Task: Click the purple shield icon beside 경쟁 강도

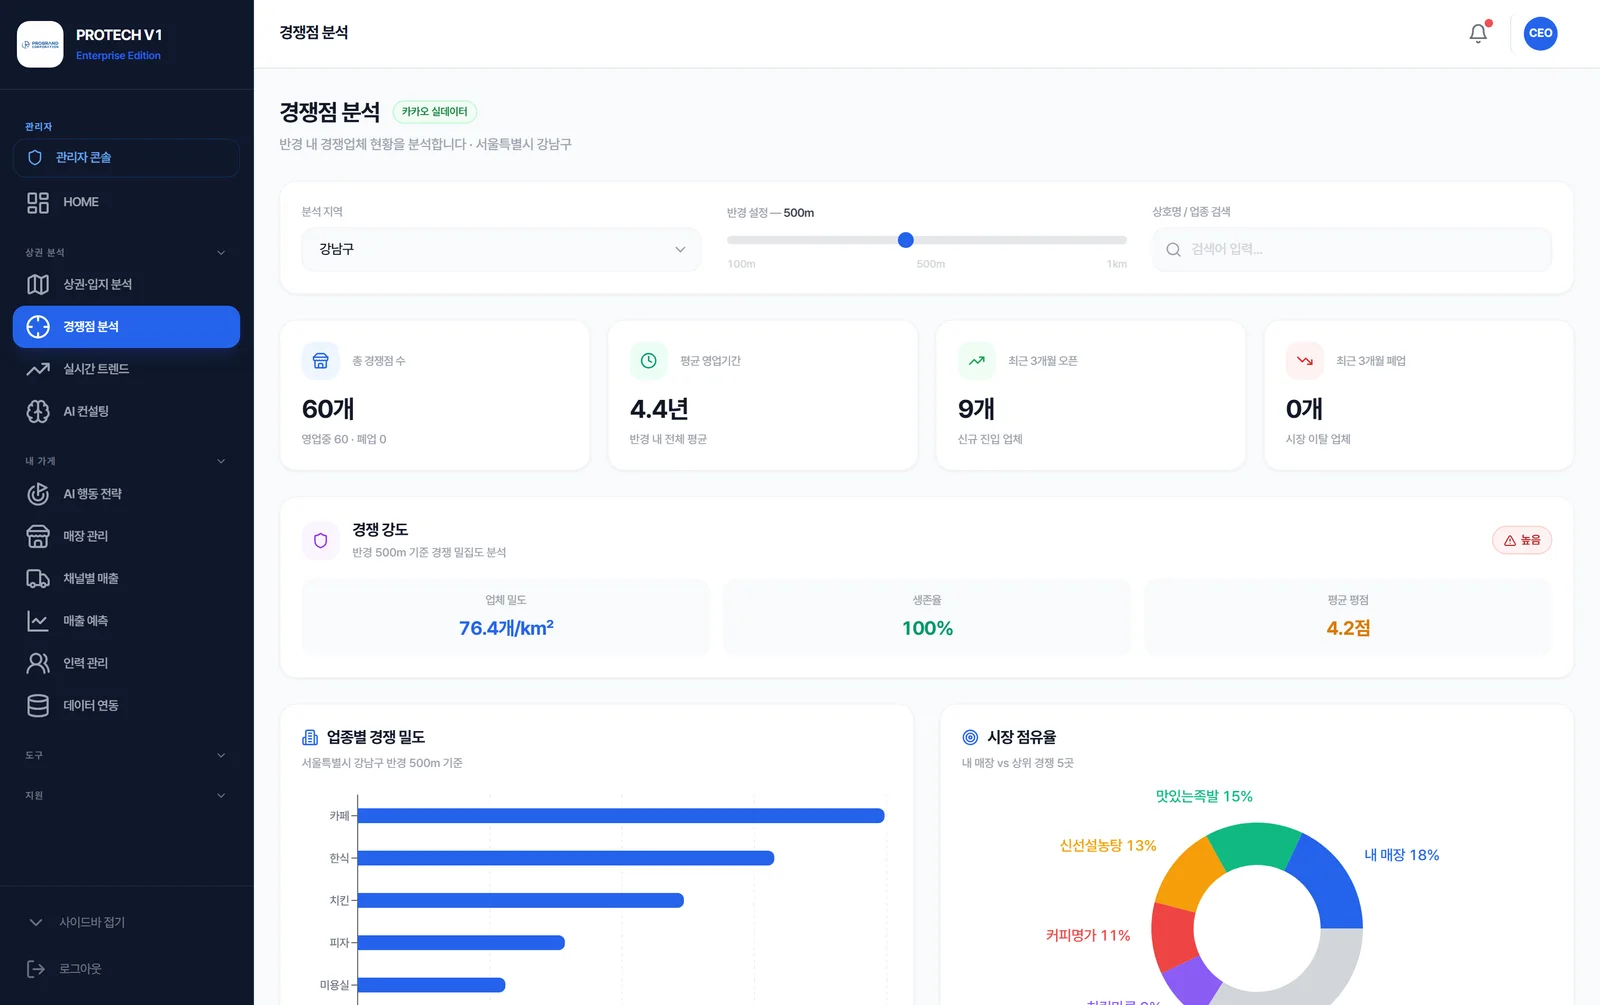Action: [320, 540]
